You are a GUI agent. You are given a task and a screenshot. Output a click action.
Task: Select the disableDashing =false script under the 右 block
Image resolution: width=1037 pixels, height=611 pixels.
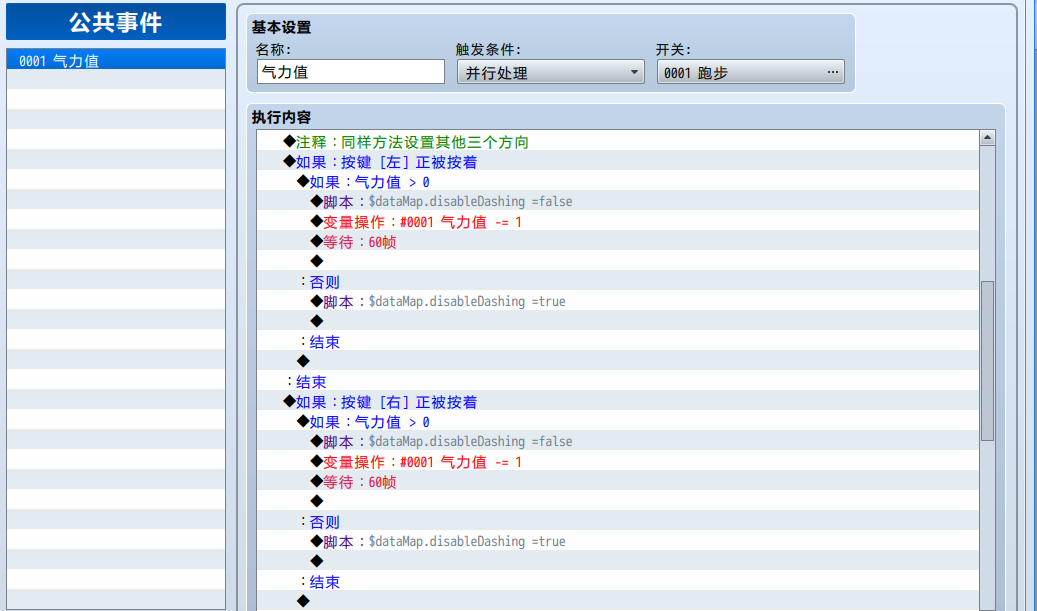pyautogui.click(x=618, y=441)
